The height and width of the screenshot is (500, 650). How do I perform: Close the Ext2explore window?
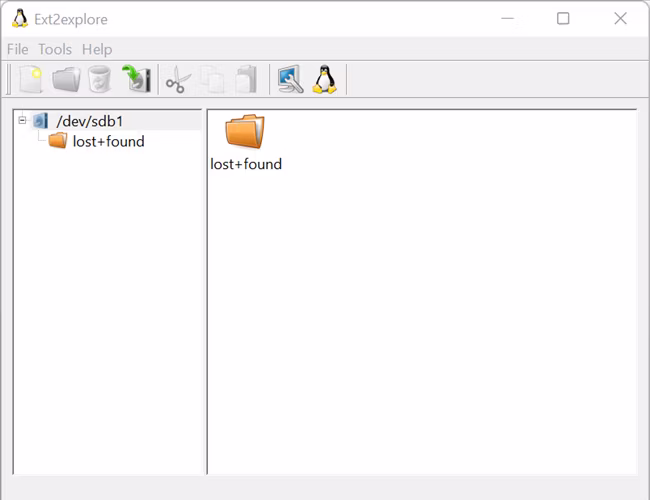pyautogui.click(x=621, y=19)
